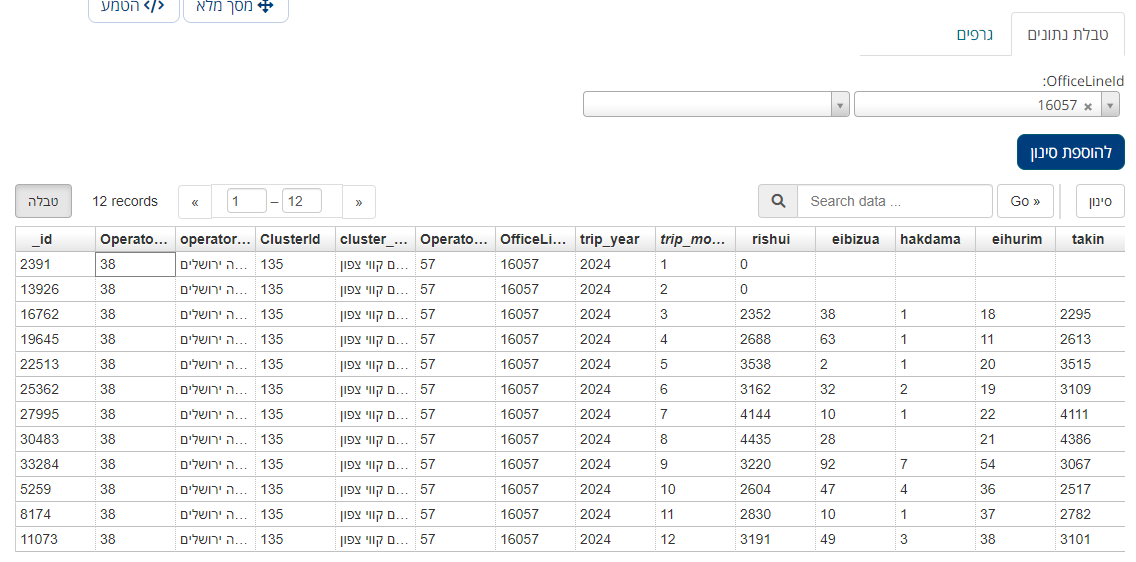Sort by the trip_year column header
This screenshot has height=562, width=1136.
click(x=609, y=239)
